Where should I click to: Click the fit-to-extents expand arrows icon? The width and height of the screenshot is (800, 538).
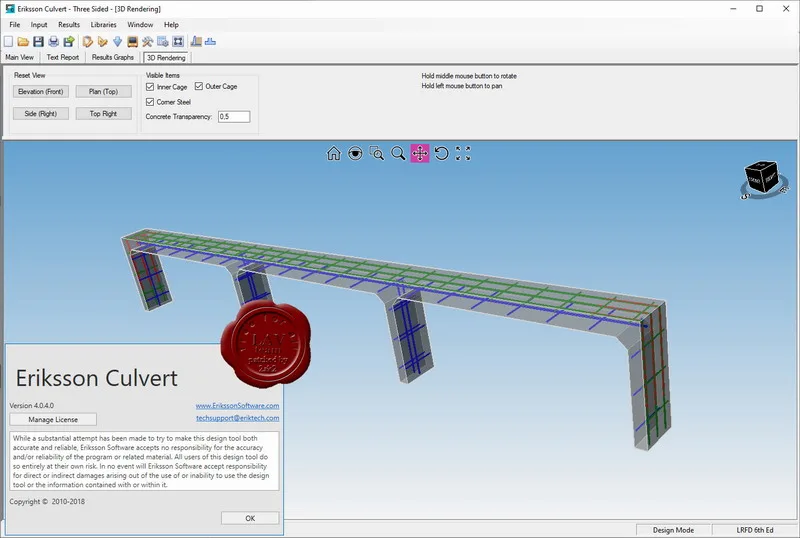pyautogui.click(x=463, y=153)
